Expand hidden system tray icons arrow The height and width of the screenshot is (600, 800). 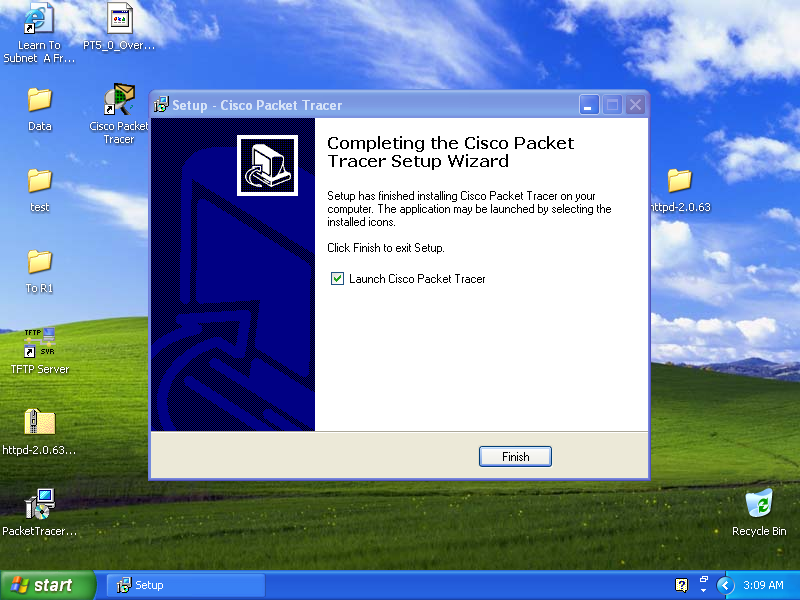pyautogui.click(x=725, y=585)
